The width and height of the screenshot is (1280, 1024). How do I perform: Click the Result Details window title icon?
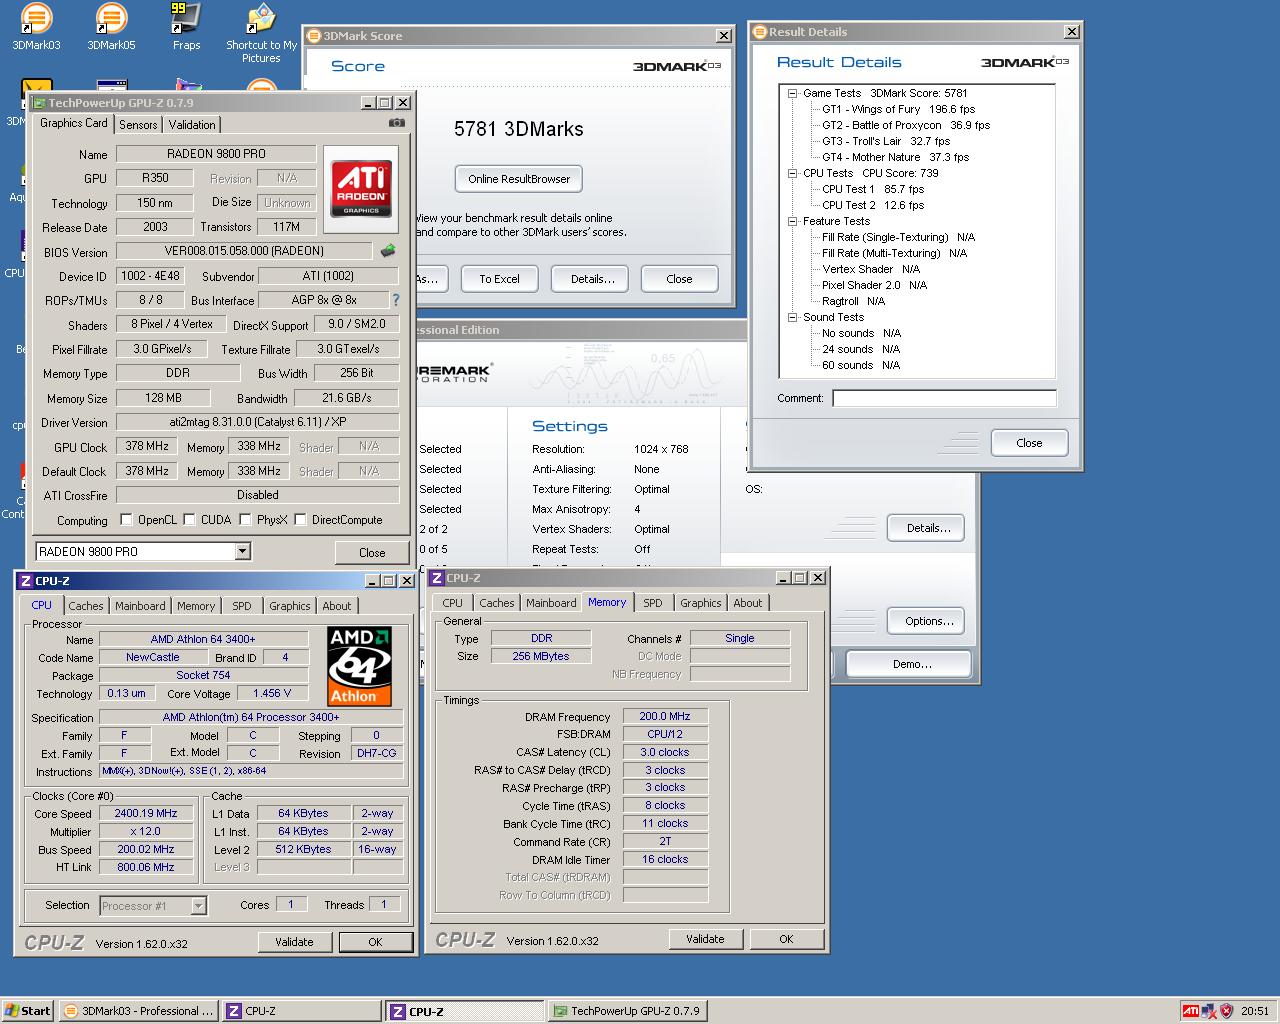pos(760,32)
